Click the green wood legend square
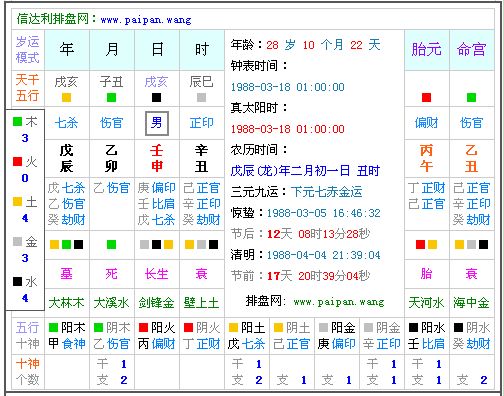This screenshot has width=504, height=396. pyautogui.click(x=17, y=121)
